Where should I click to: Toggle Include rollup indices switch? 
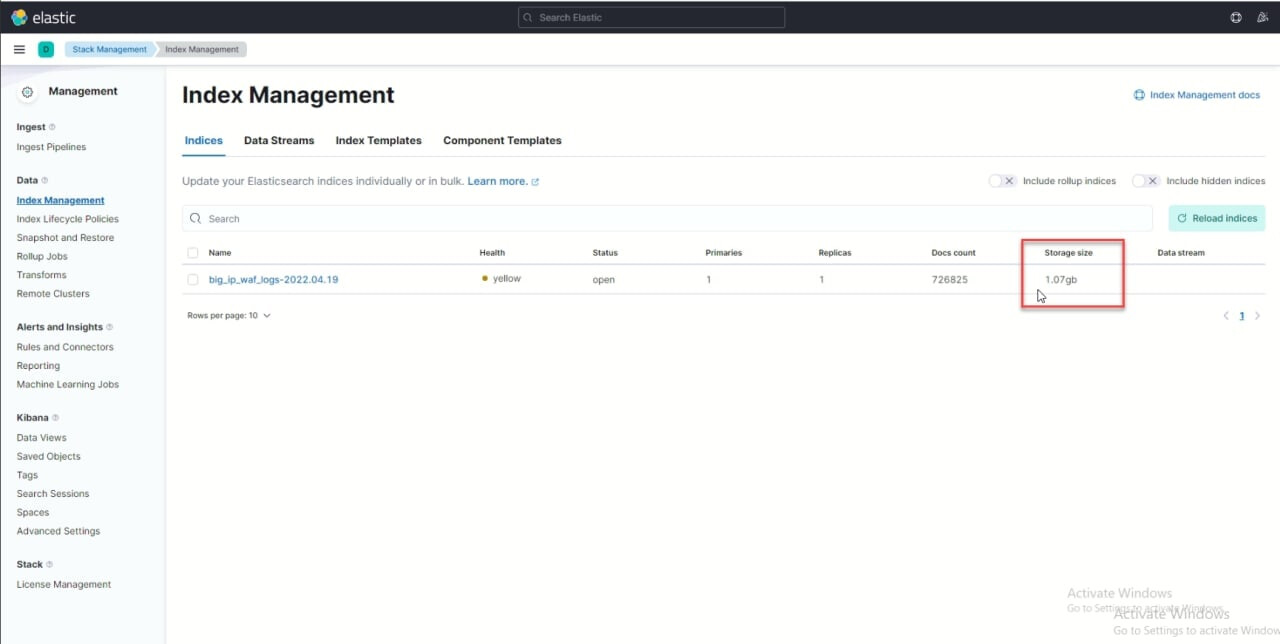click(x=1002, y=181)
